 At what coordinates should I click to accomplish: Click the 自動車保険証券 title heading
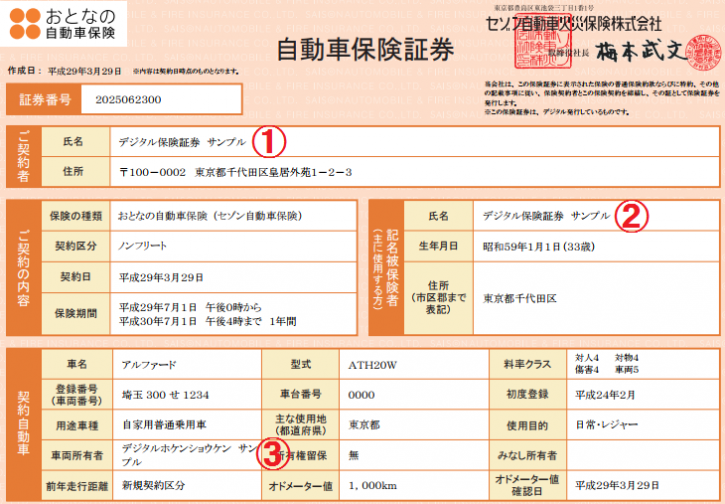[x=364, y=50]
